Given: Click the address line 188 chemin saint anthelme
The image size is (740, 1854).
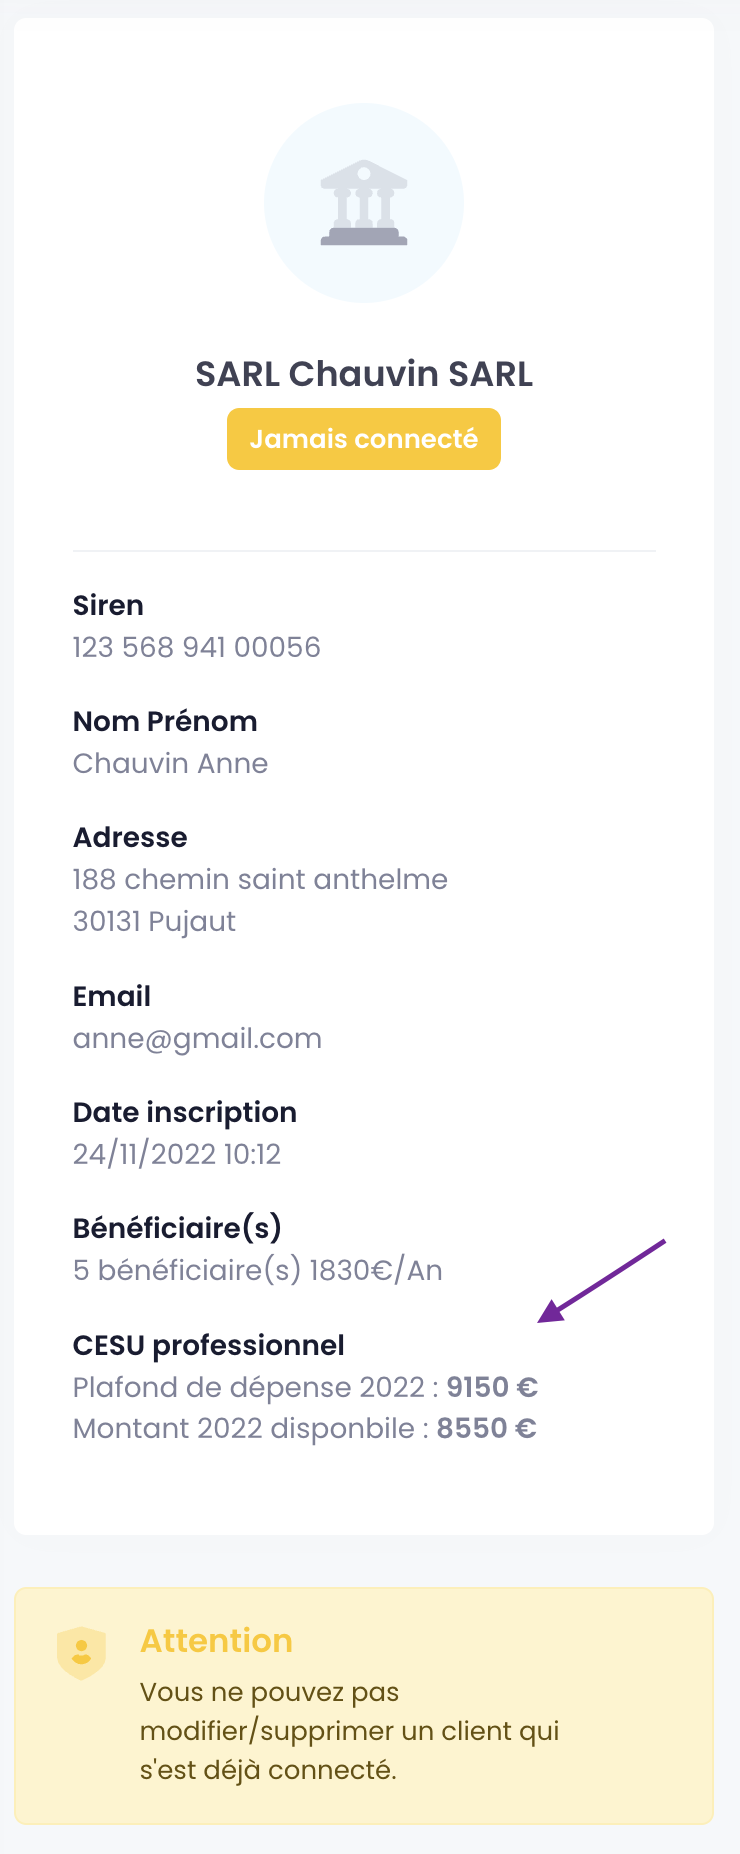Looking at the screenshot, I should point(260,879).
